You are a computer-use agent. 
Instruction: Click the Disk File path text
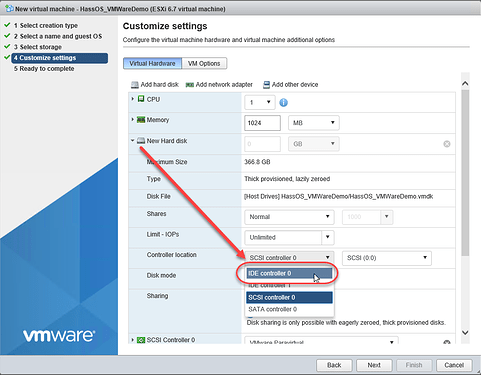coord(338,197)
